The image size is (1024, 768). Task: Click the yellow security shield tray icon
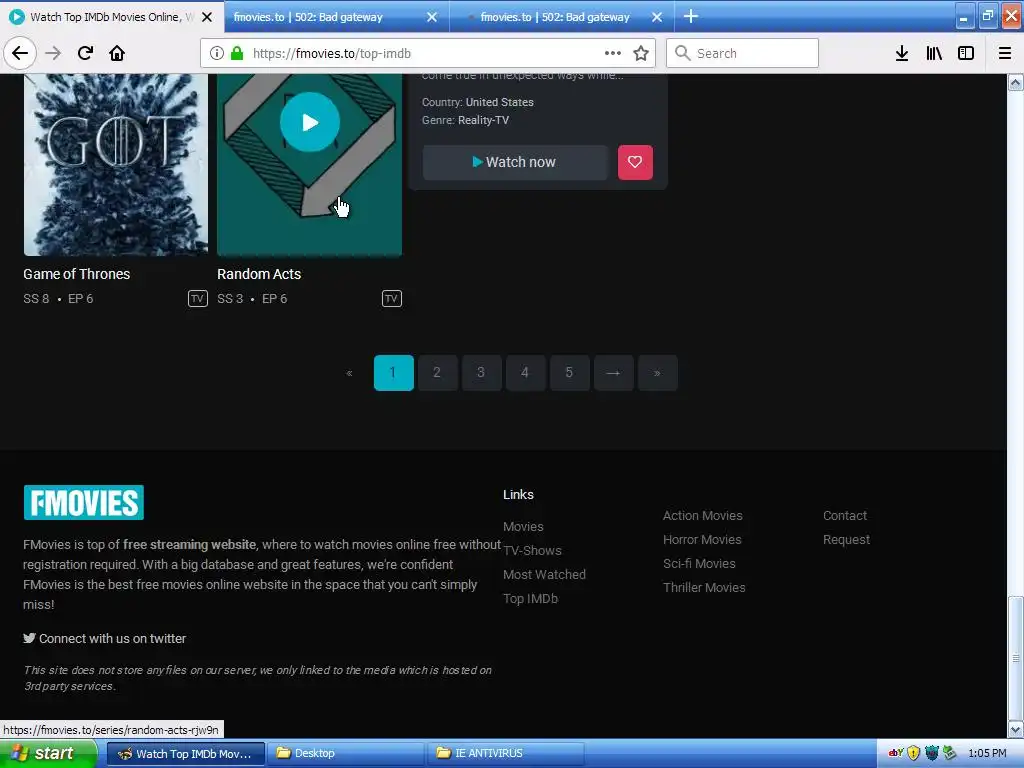click(x=914, y=753)
